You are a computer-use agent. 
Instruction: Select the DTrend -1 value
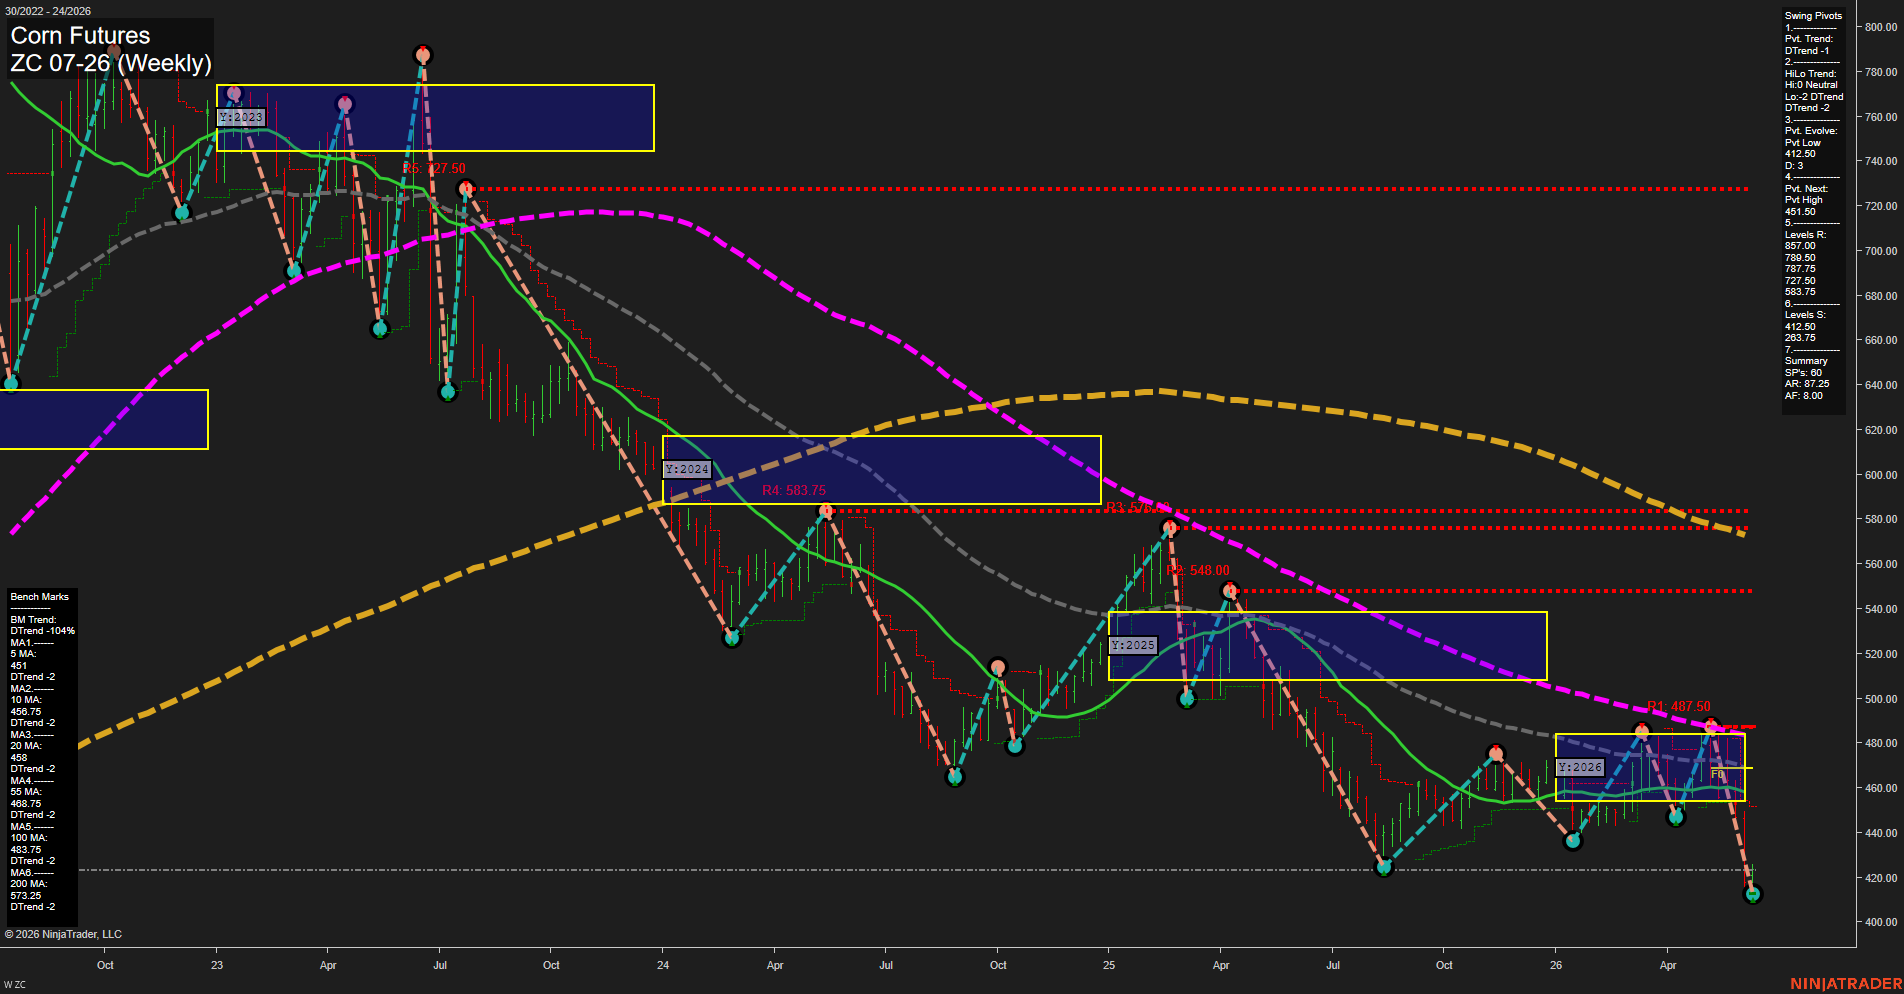pos(1807,51)
